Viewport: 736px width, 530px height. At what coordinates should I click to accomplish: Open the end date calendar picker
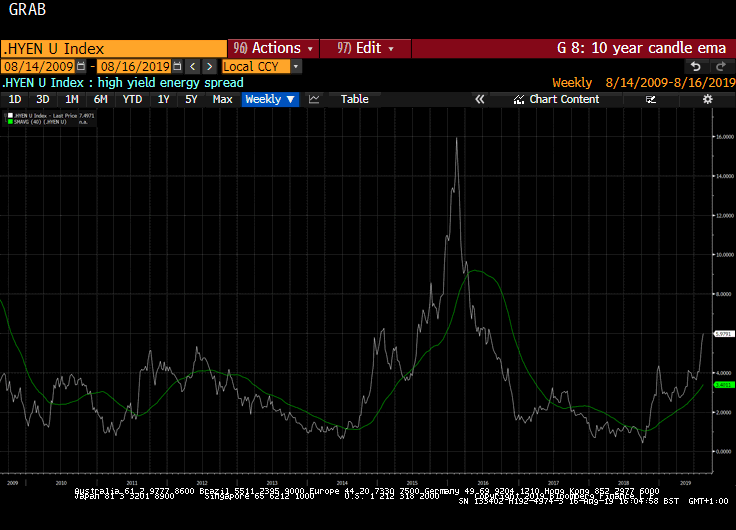coord(177,67)
